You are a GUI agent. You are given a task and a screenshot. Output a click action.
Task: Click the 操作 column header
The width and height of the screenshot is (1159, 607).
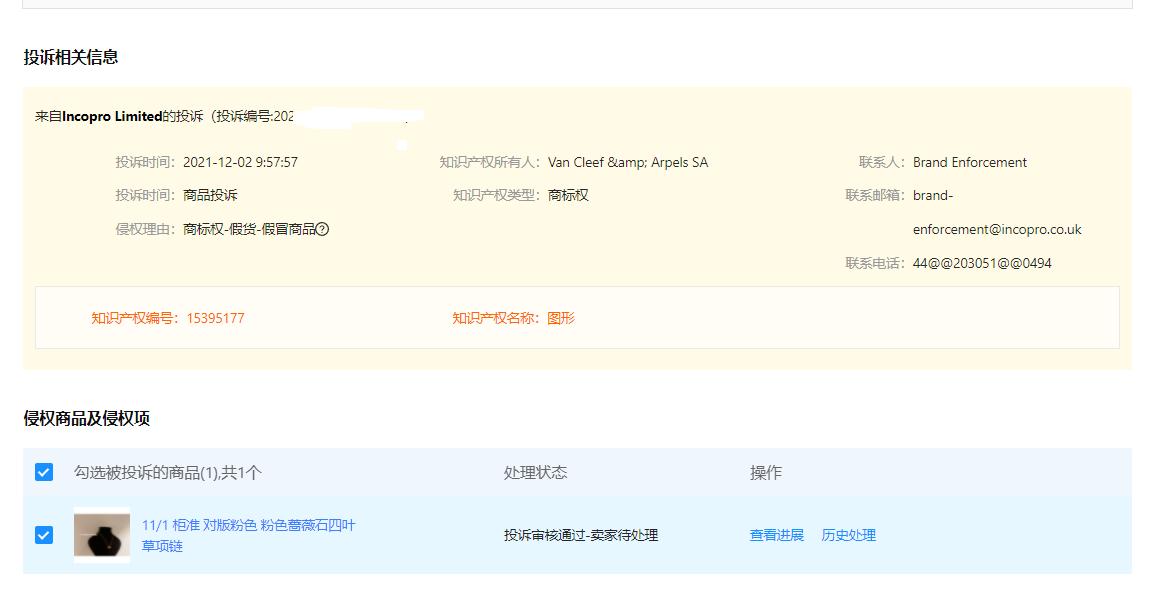click(x=766, y=472)
